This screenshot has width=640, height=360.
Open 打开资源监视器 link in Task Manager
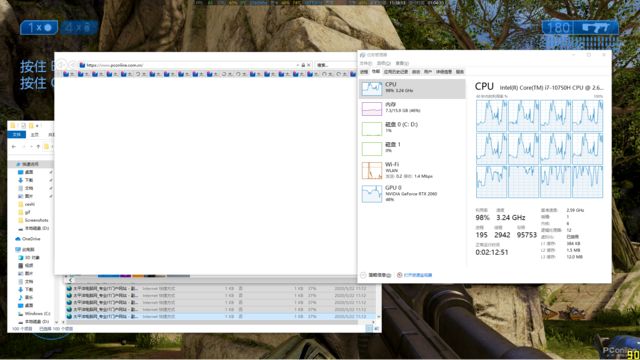click(x=415, y=275)
